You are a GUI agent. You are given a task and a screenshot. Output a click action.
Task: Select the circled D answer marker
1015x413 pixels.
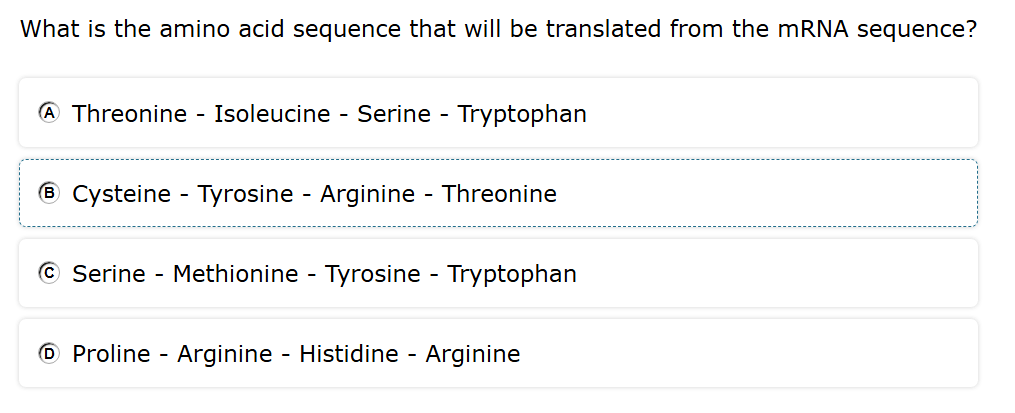(48, 353)
